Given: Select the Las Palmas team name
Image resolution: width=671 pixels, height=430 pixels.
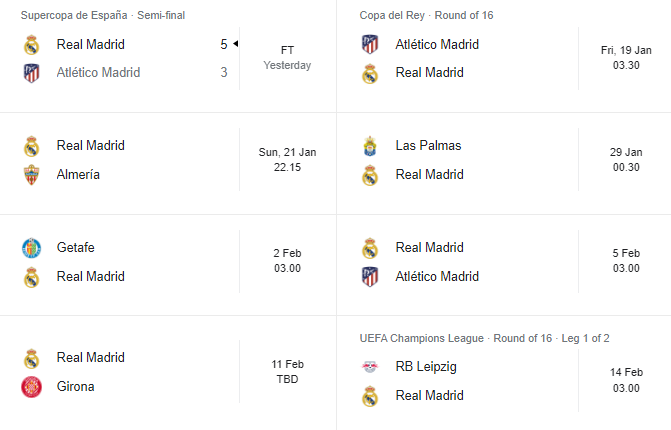Looking at the screenshot, I should click(x=428, y=146).
